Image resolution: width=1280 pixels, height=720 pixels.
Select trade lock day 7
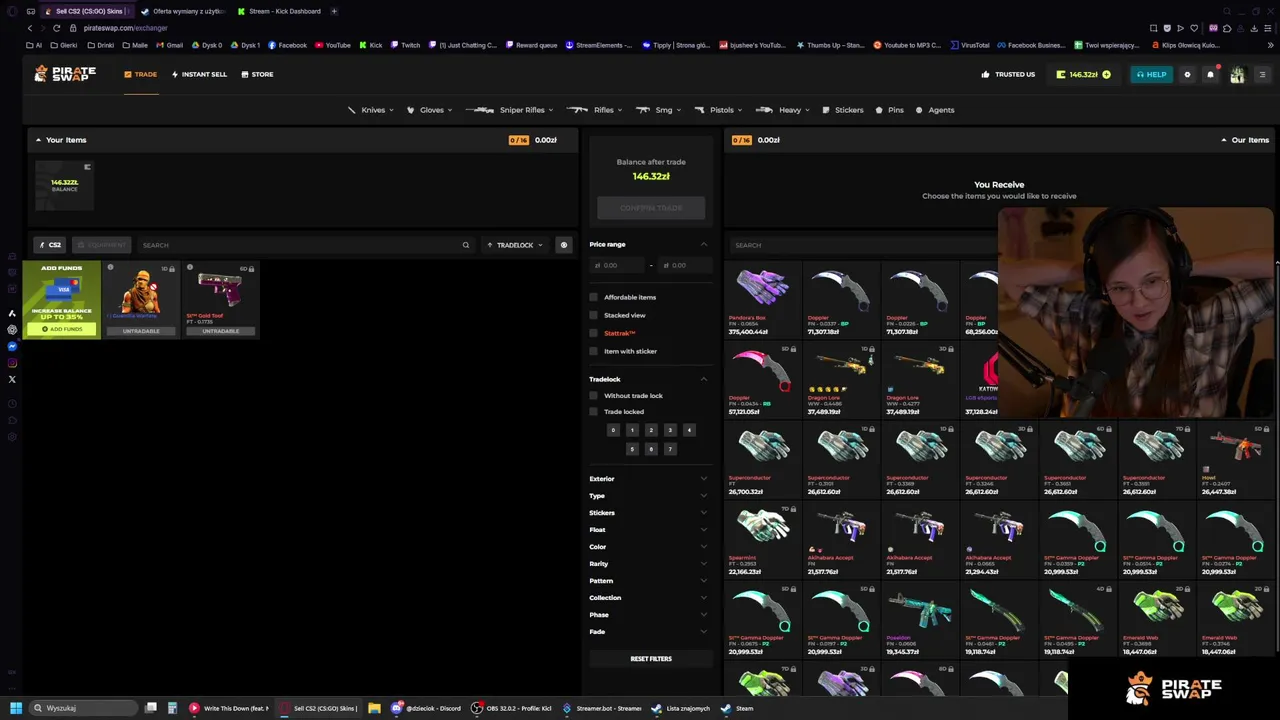[x=670, y=449]
